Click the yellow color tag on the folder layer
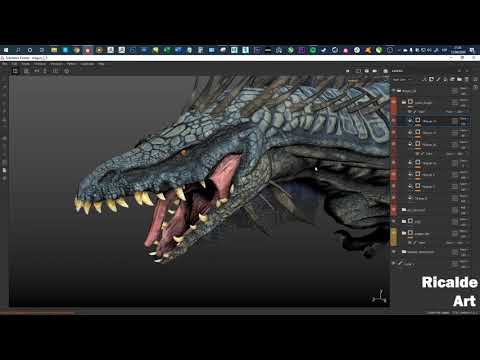This screenshot has width=480, height=360. click(x=394, y=236)
